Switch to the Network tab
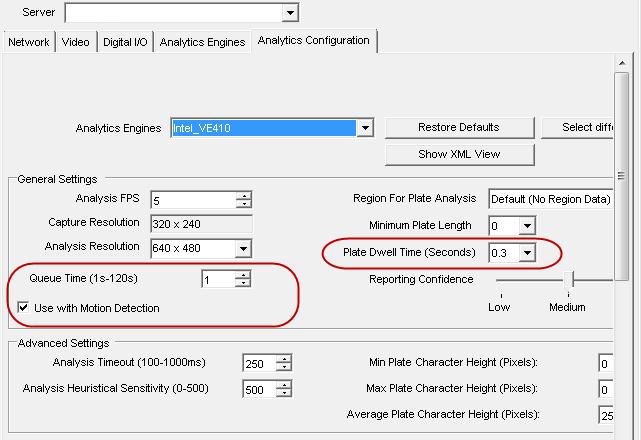This screenshot has height=440, width=641. 28,42
